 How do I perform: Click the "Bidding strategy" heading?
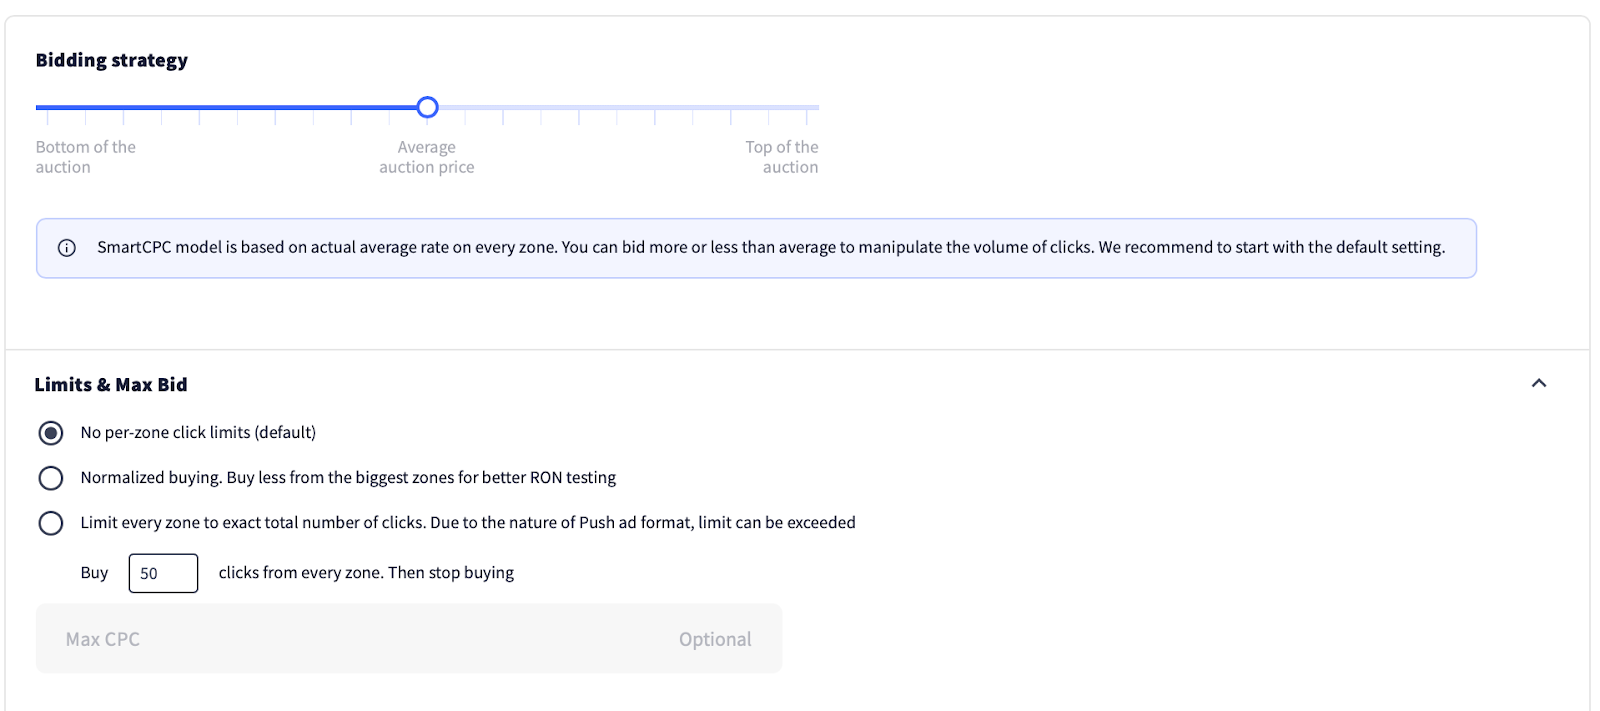(x=112, y=60)
